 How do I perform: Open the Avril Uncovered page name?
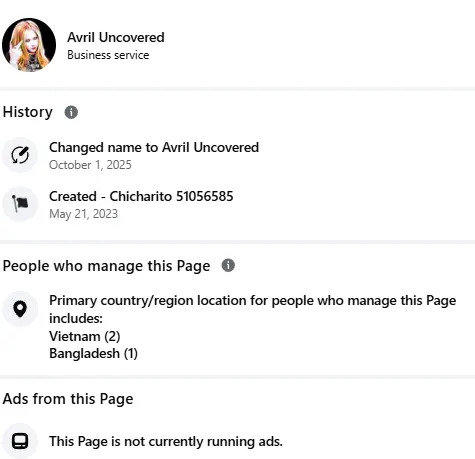tap(116, 37)
